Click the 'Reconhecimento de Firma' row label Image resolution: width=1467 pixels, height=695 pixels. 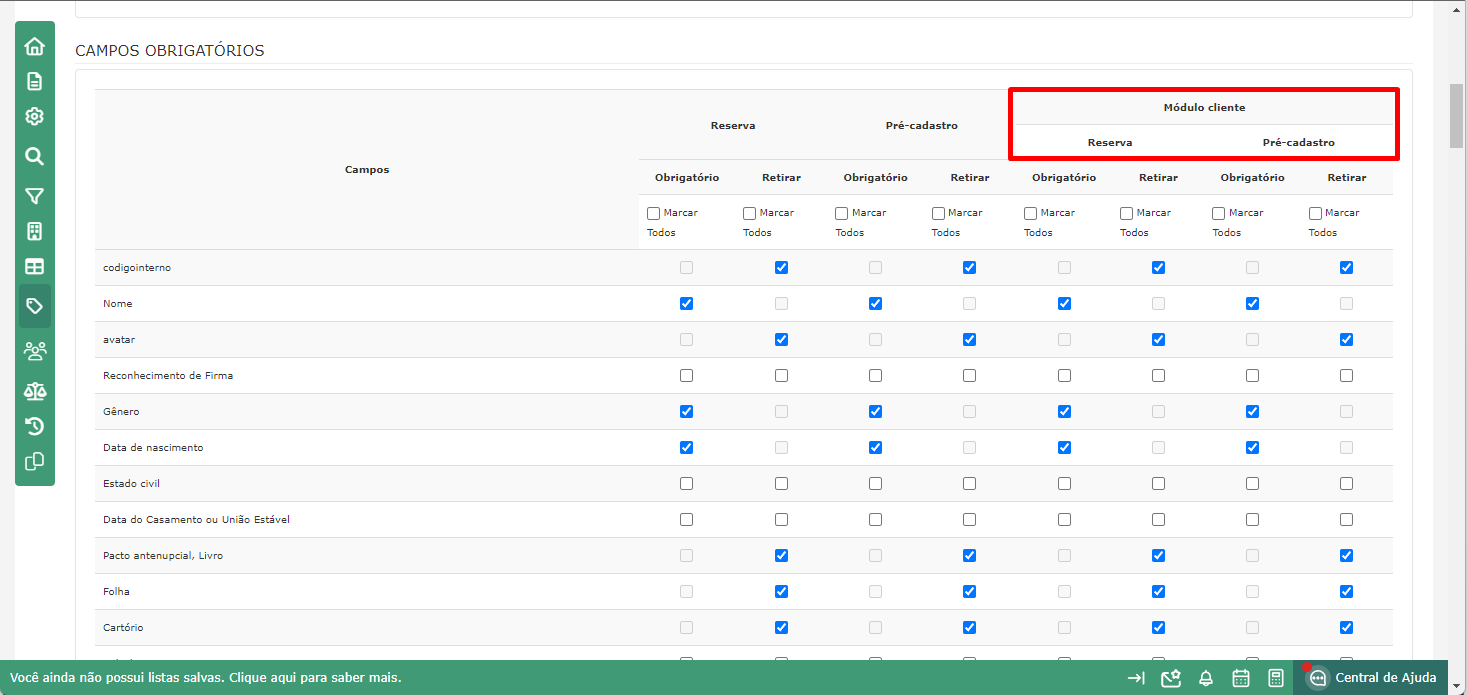click(x=168, y=376)
